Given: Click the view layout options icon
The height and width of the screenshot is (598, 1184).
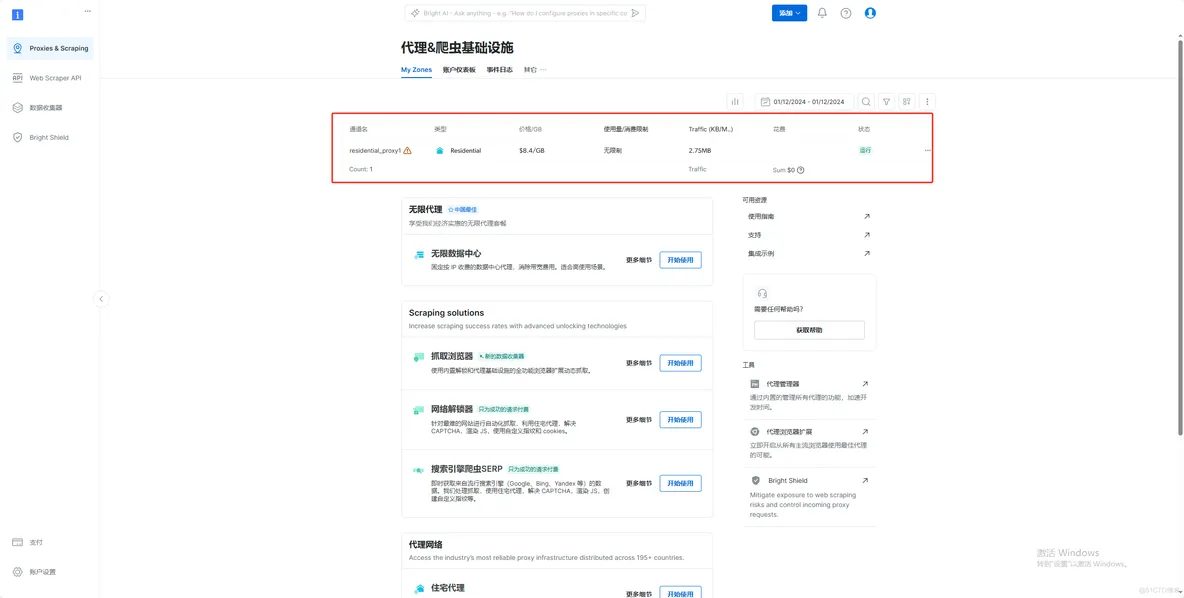Looking at the screenshot, I should tap(907, 101).
